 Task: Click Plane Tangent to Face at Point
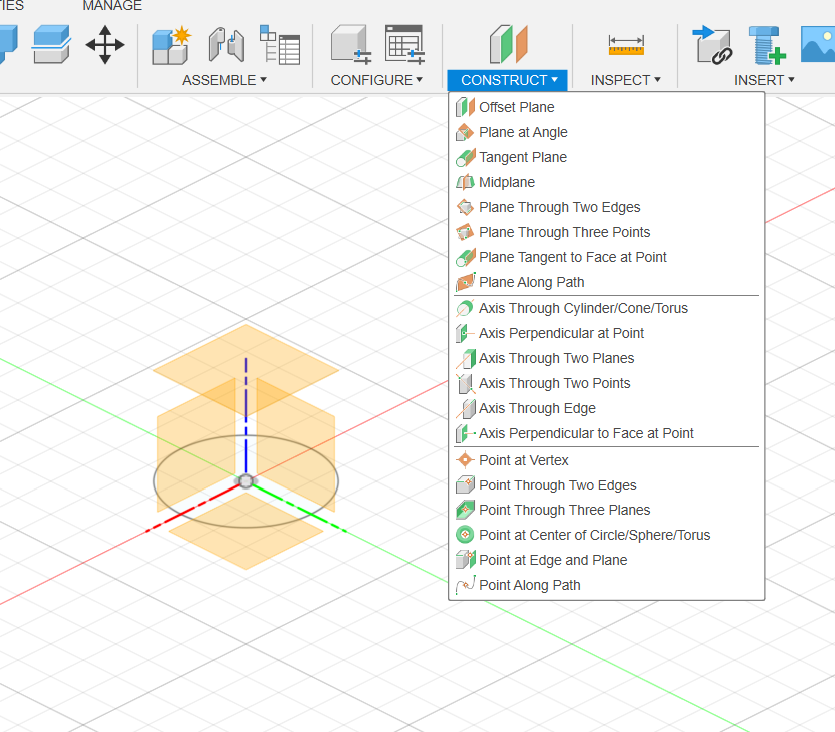607,257
